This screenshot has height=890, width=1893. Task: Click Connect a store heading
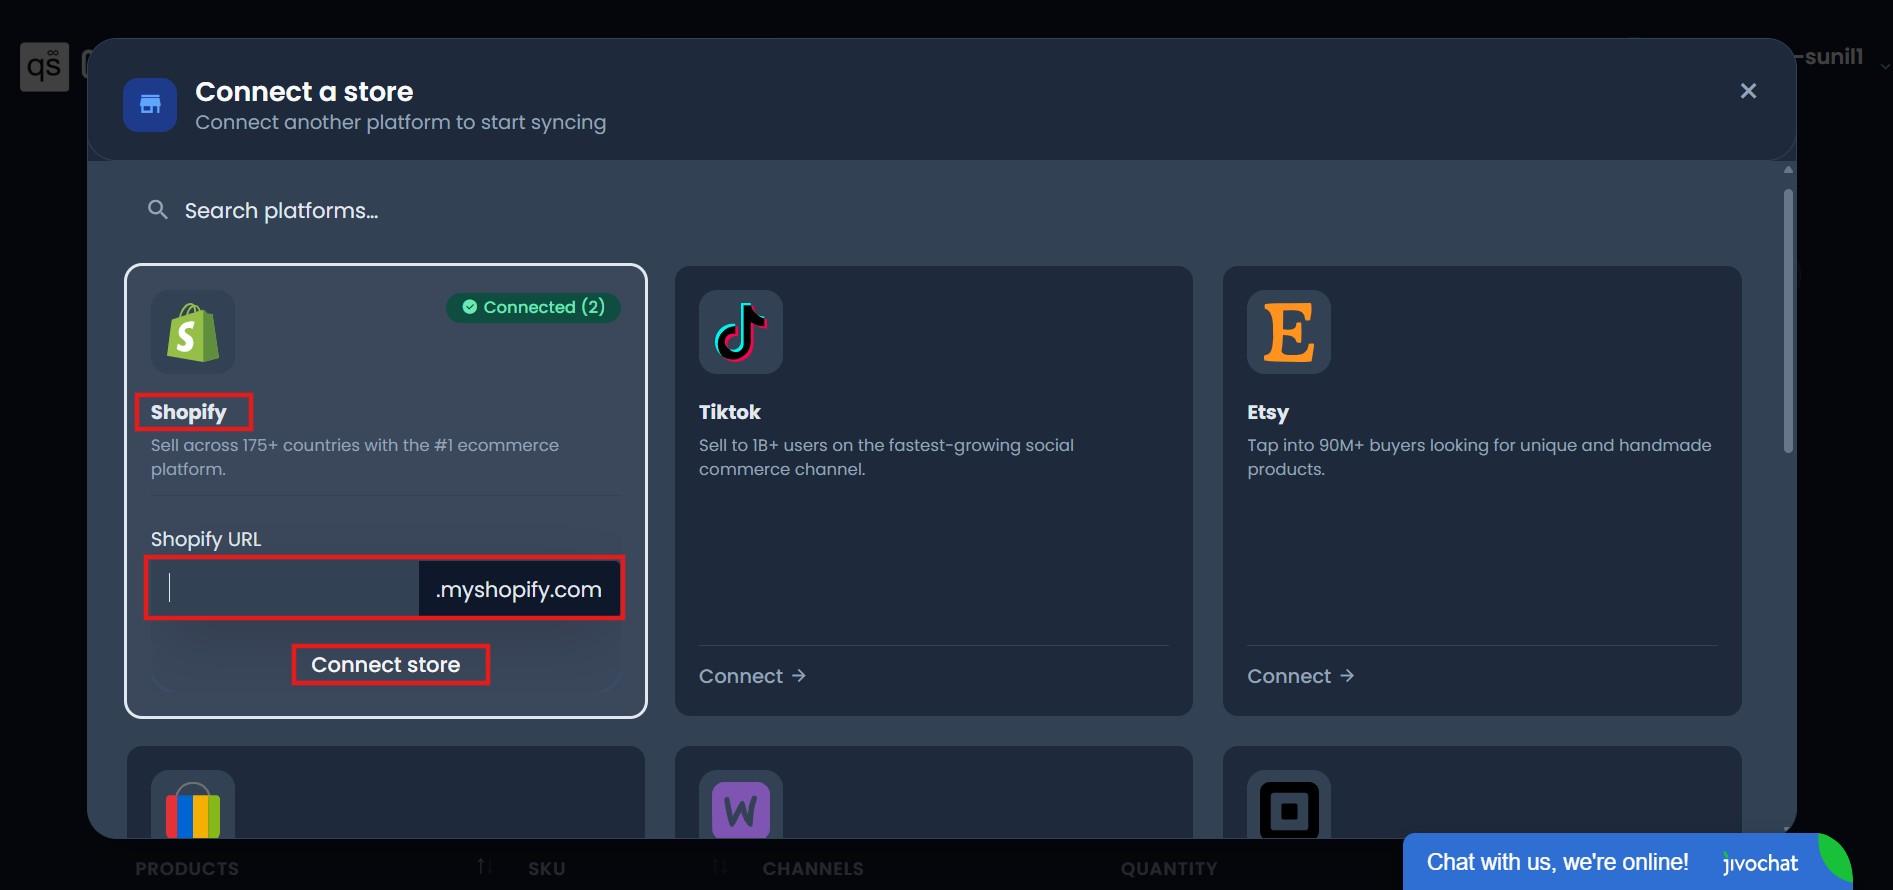click(304, 91)
